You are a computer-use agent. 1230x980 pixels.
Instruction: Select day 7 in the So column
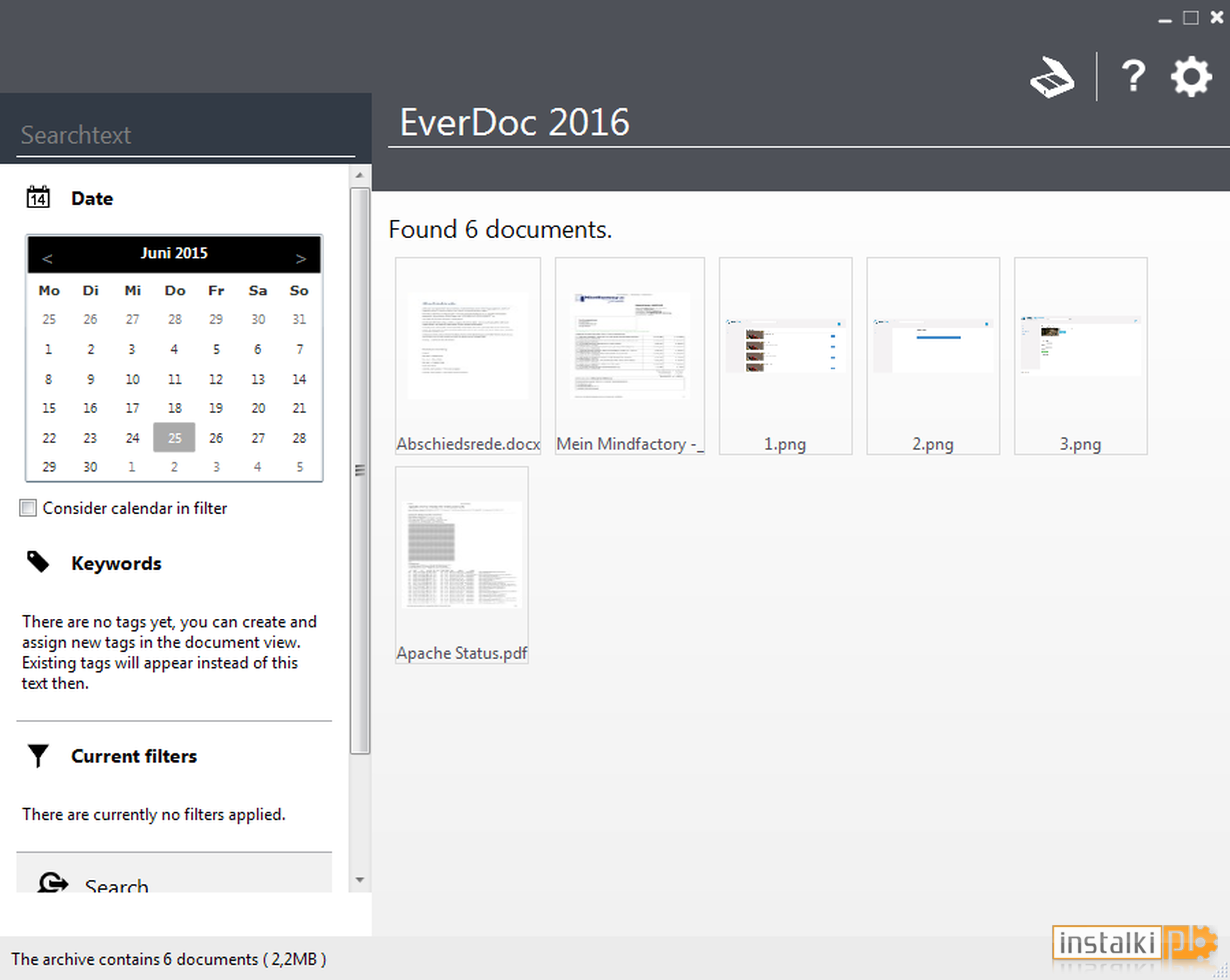pos(299,350)
